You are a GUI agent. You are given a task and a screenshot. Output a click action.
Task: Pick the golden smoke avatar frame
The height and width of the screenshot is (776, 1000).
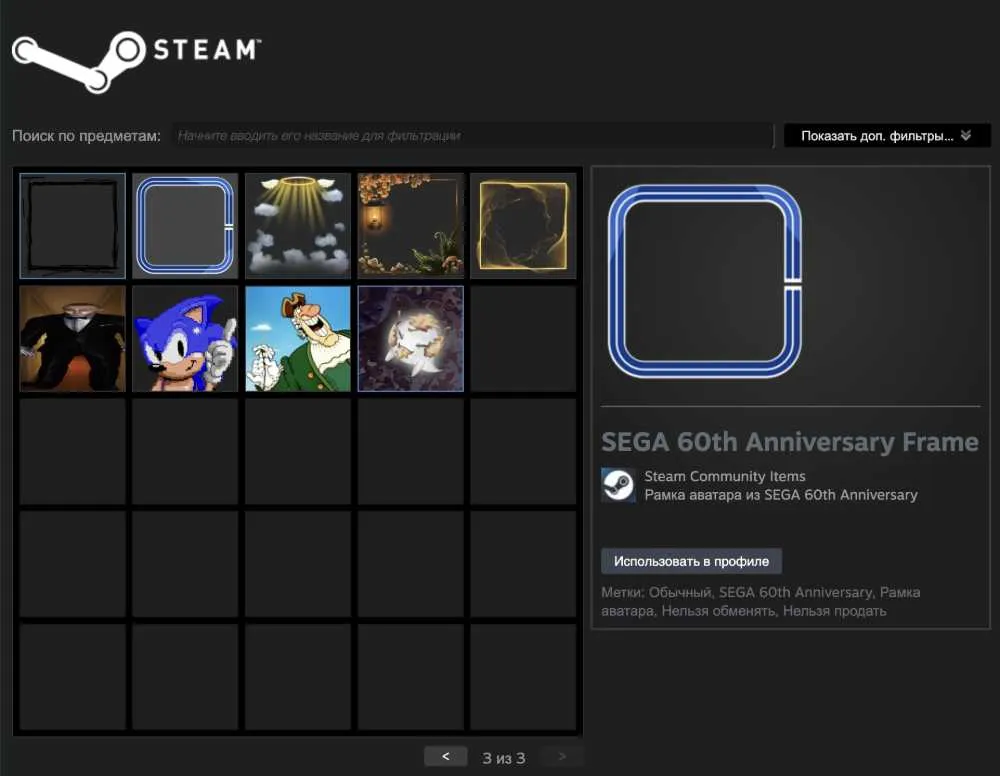tap(523, 226)
